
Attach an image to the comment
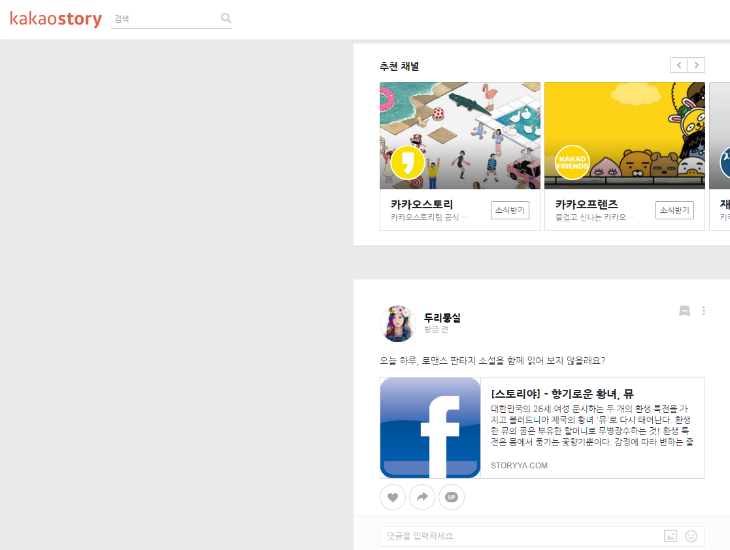point(670,536)
